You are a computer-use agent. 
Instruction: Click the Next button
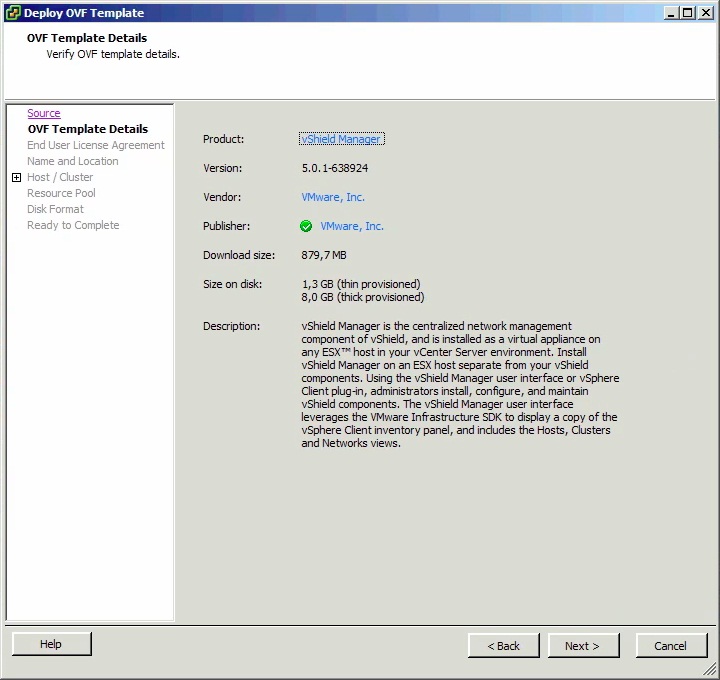(x=583, y=646)
